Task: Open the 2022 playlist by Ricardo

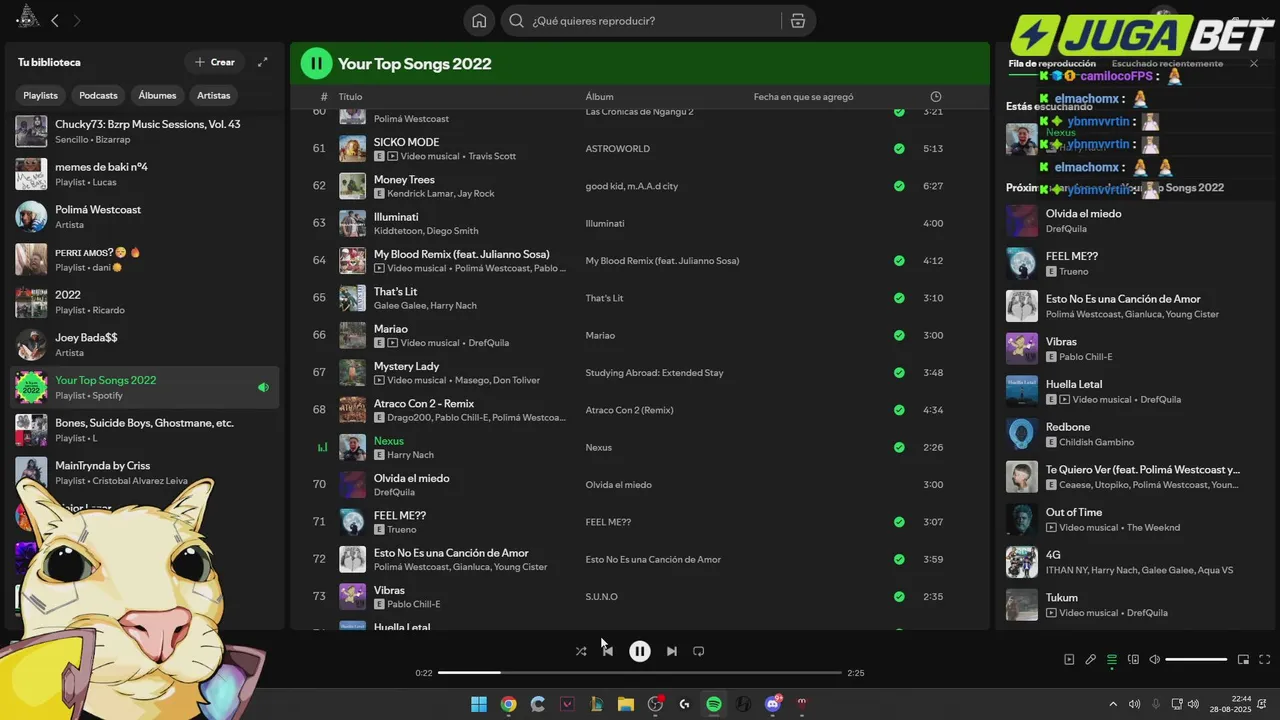Action: pos(145,302)
